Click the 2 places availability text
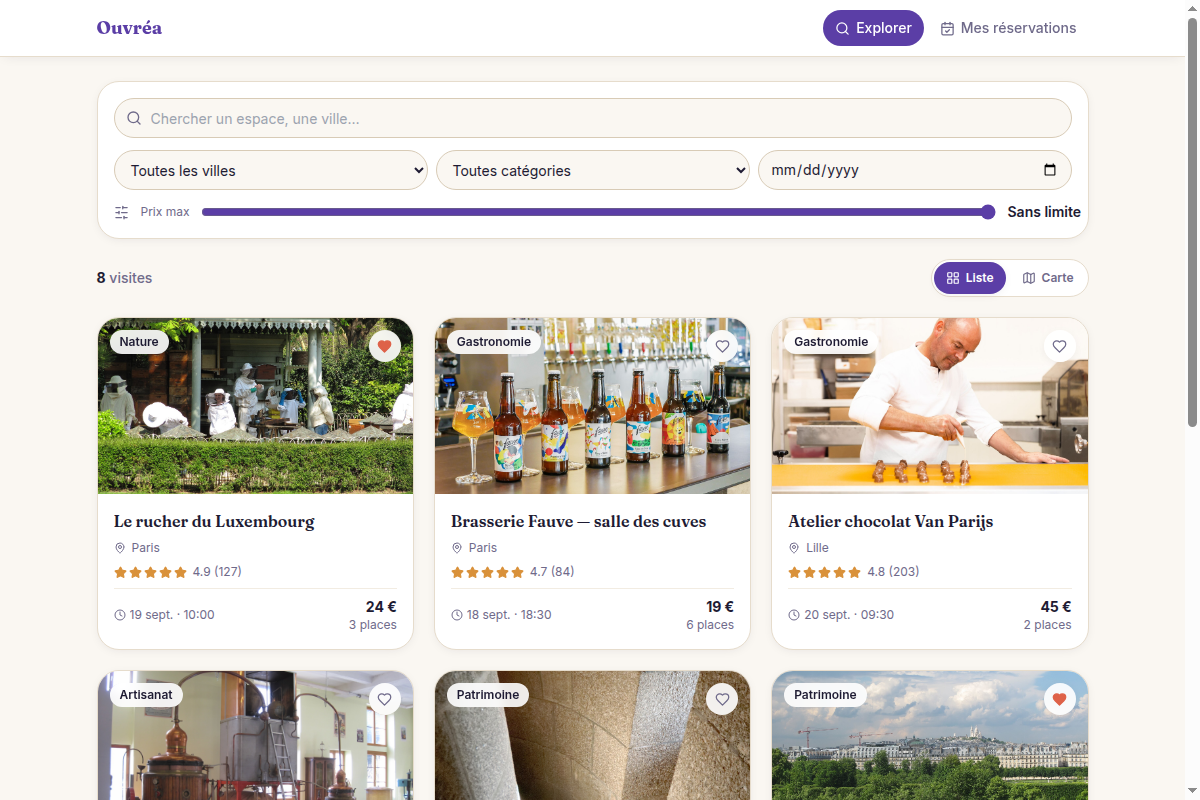 [x=1048, y=625]
